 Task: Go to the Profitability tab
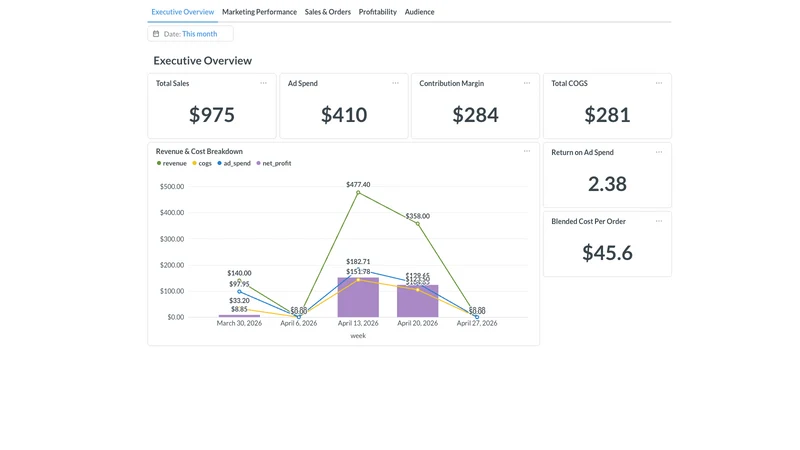point(378,12)
